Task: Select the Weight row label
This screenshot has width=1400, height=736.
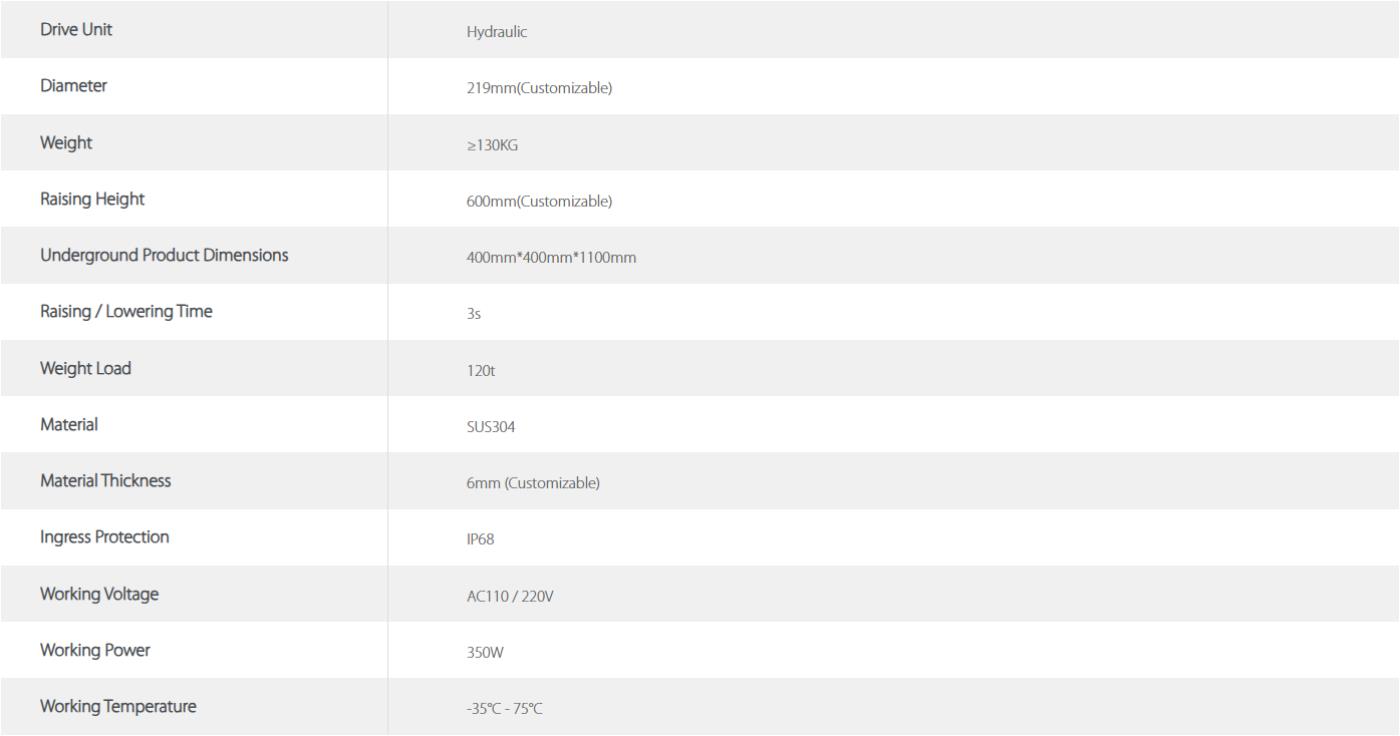Action: coord(66,143)
